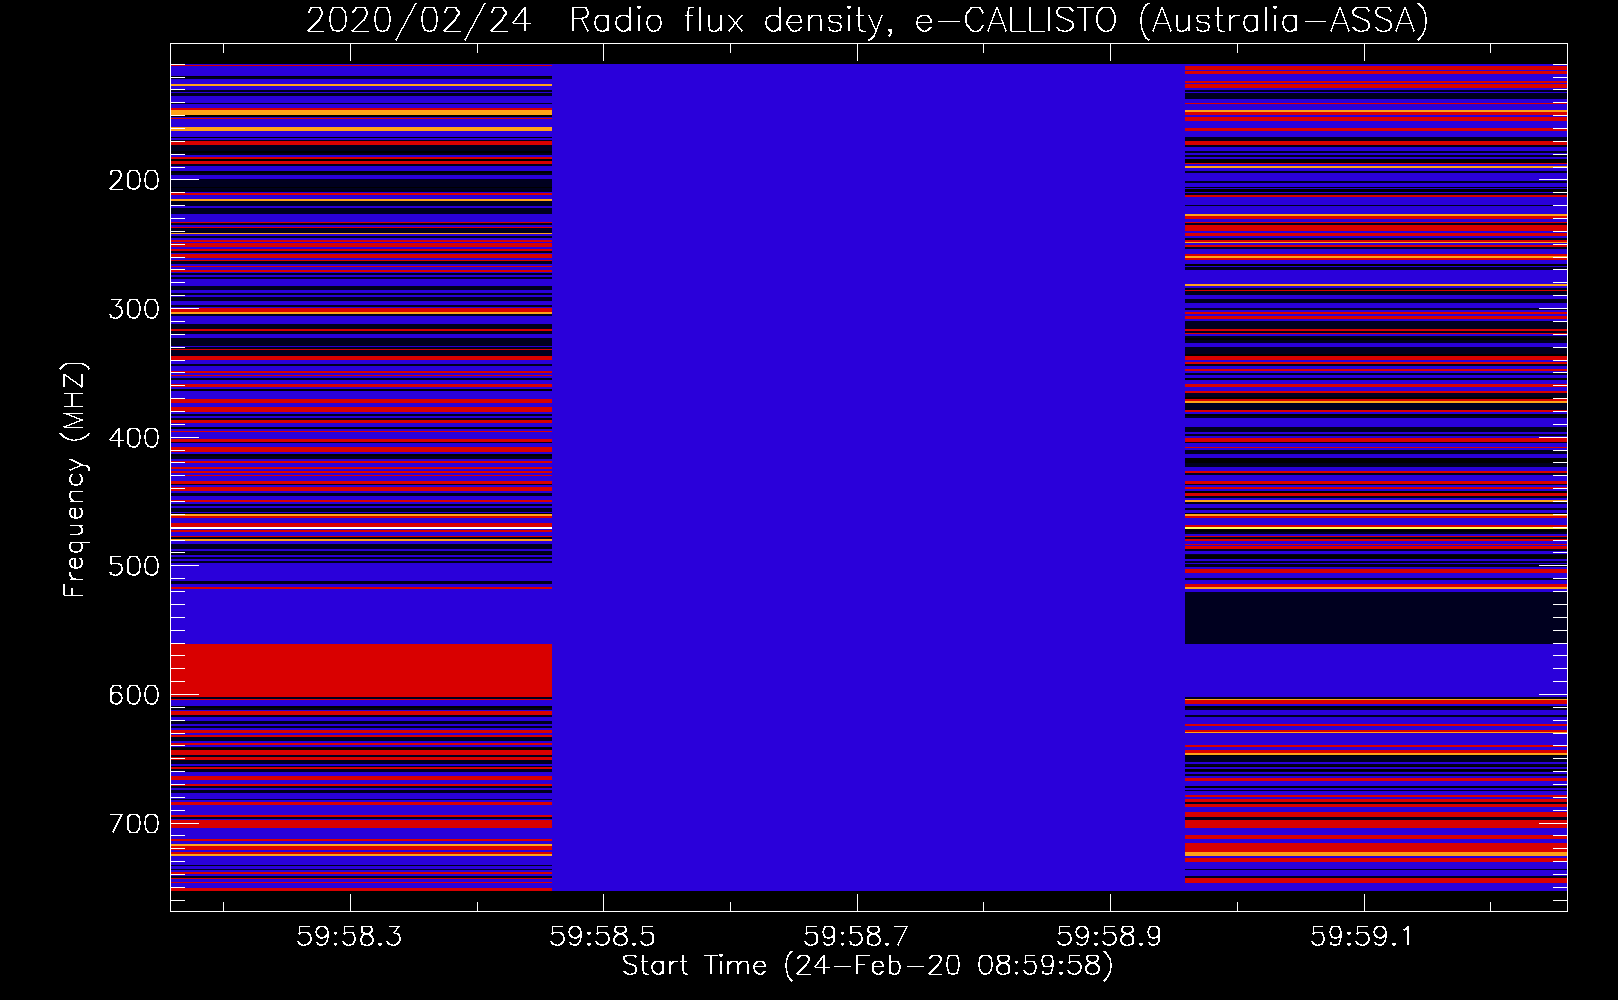Image resolution: width=1618 pixels, height=1000 pixels.
Task: Click the 700 frequency tick label
Action: pos(134,824)
